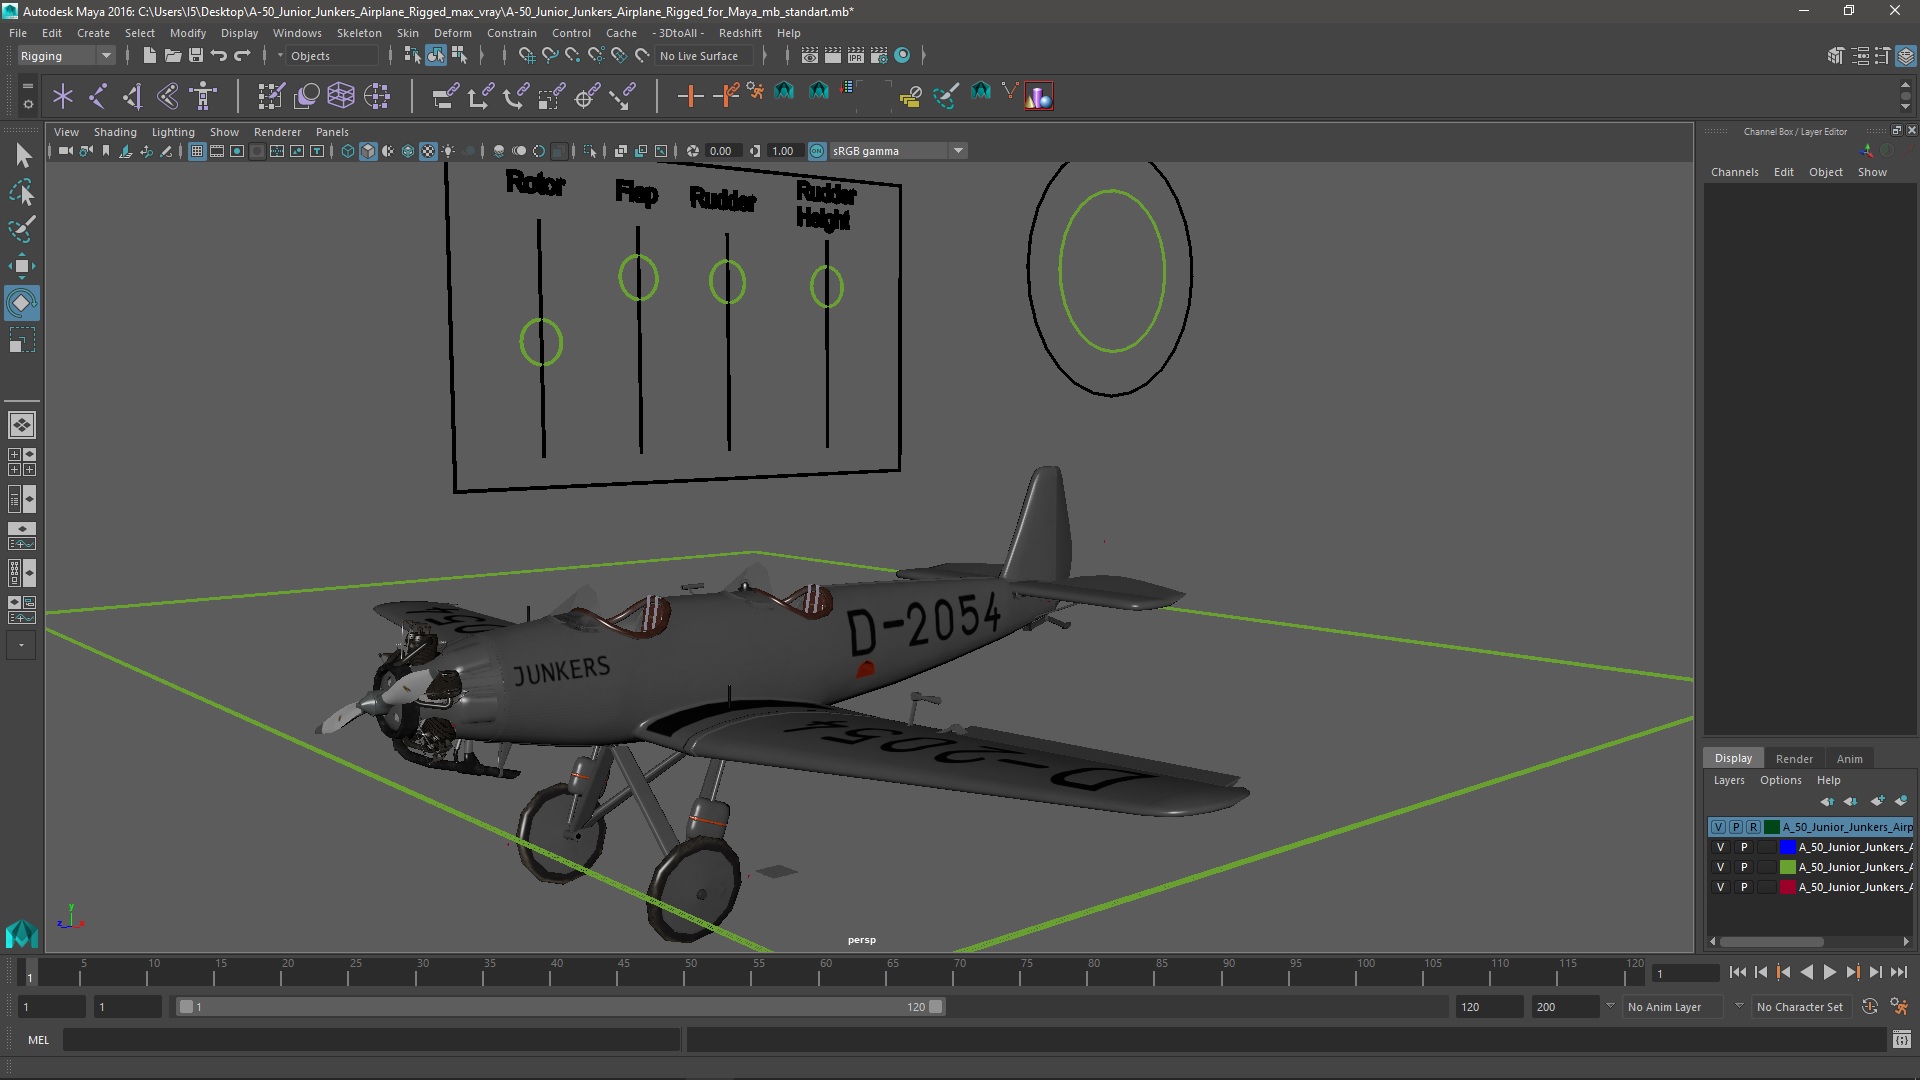
Task: Click the Go to End of playback button
Action: (x=1898, y=972)
